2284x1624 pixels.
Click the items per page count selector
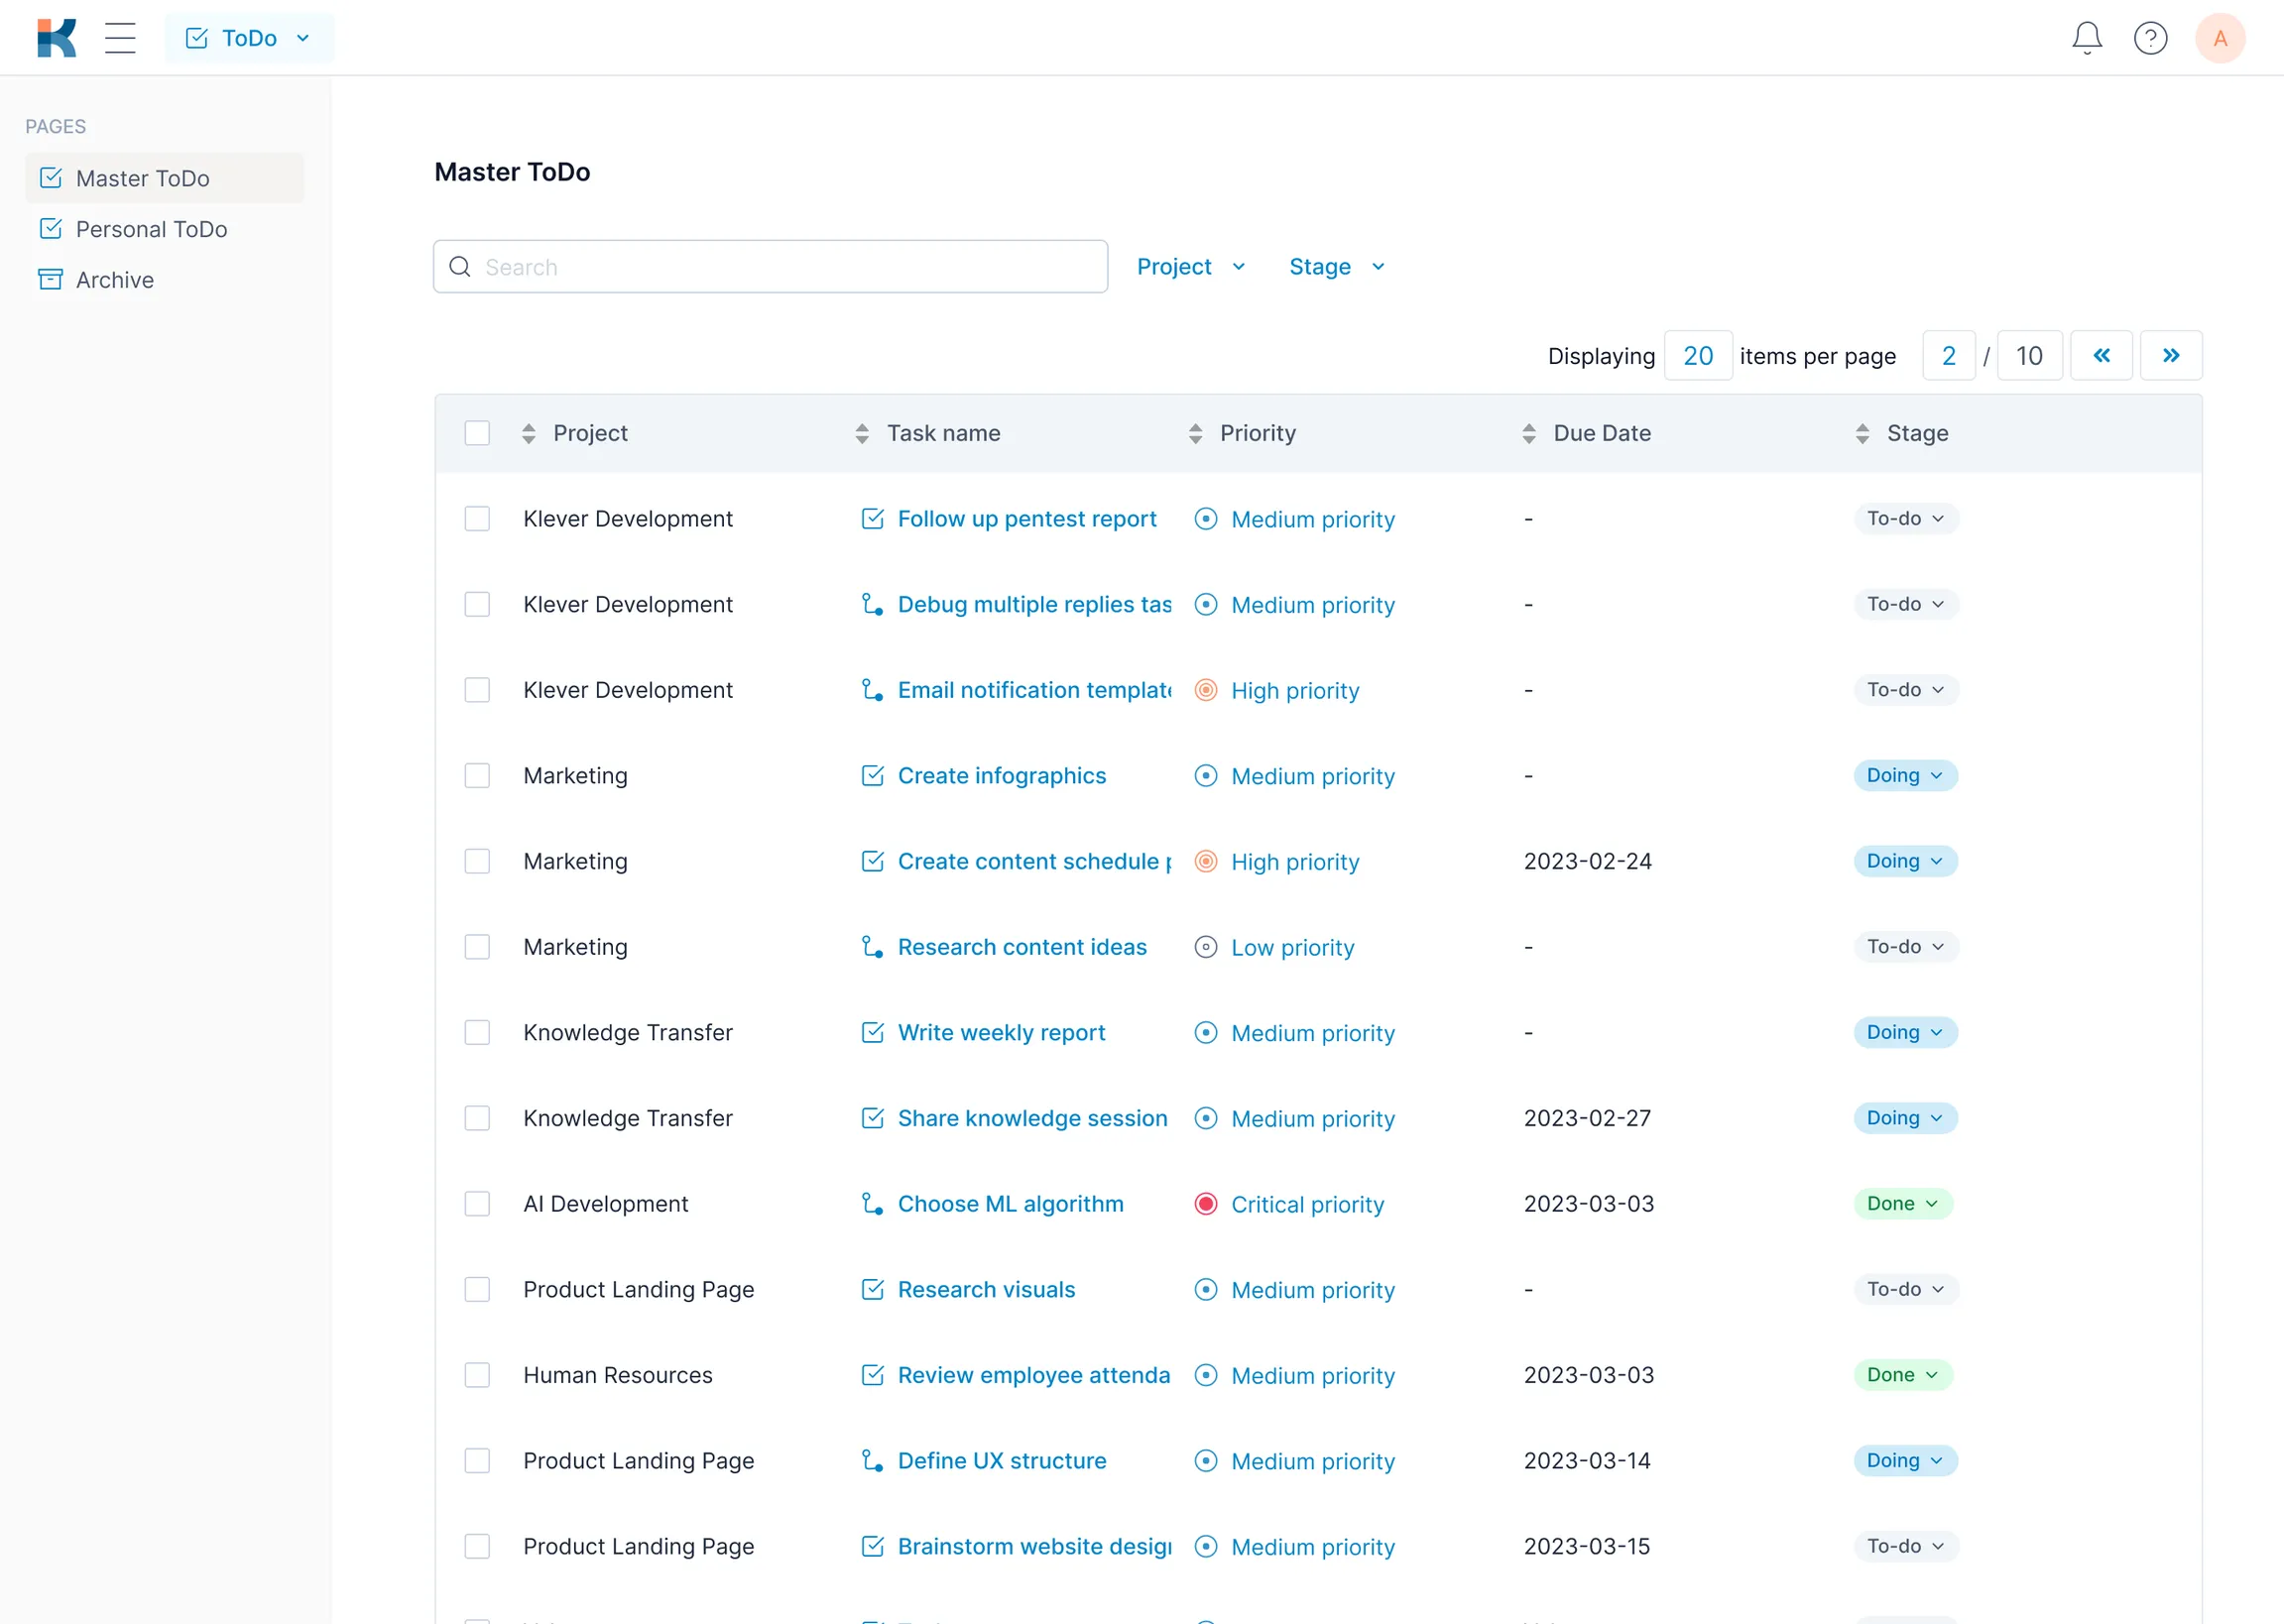point(1697,355)
